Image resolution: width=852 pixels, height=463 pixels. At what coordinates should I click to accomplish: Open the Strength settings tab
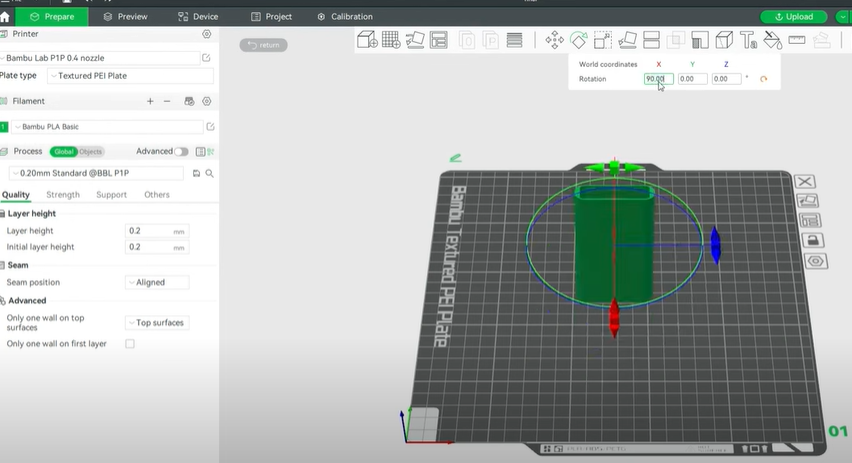[63, 195]
